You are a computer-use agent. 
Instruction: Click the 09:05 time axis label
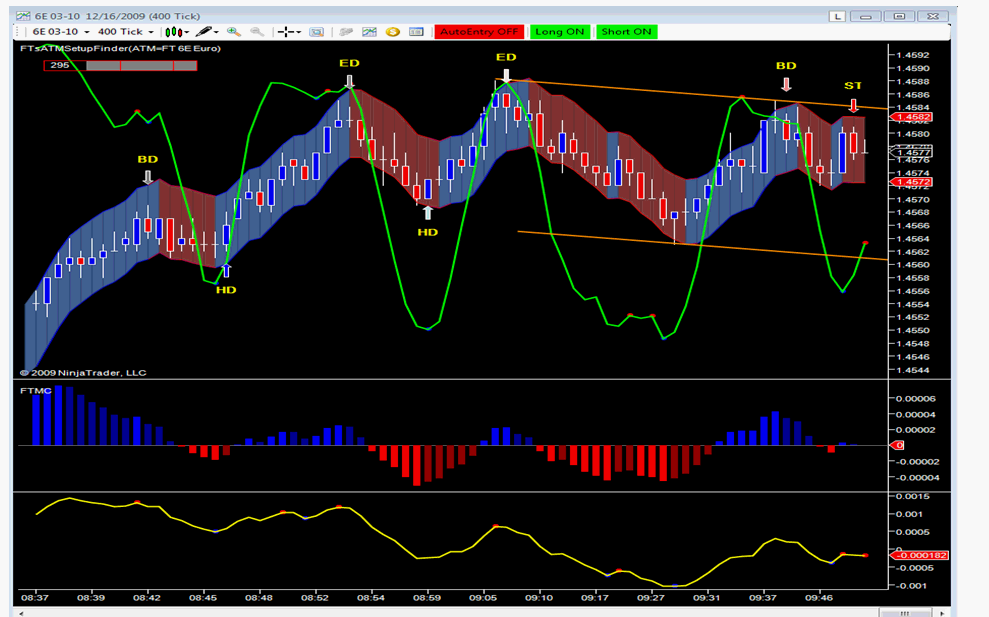[483, 597]
